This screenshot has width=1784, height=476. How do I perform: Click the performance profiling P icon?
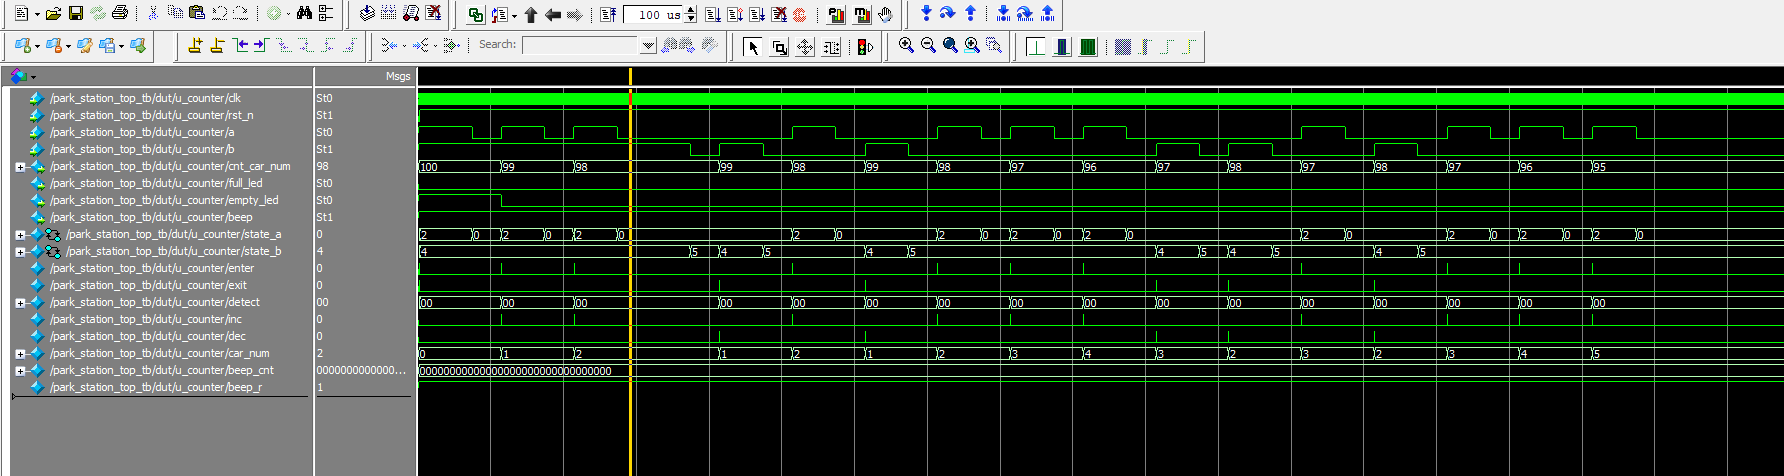pos(837,15)
